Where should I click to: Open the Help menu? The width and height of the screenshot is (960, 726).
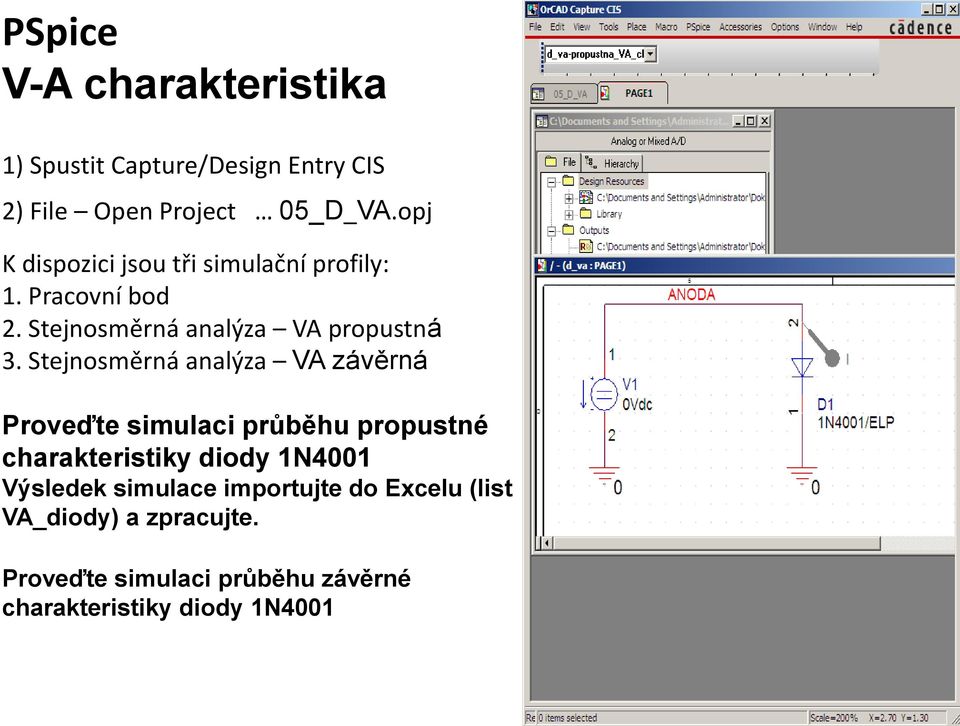tap(854, 27)
